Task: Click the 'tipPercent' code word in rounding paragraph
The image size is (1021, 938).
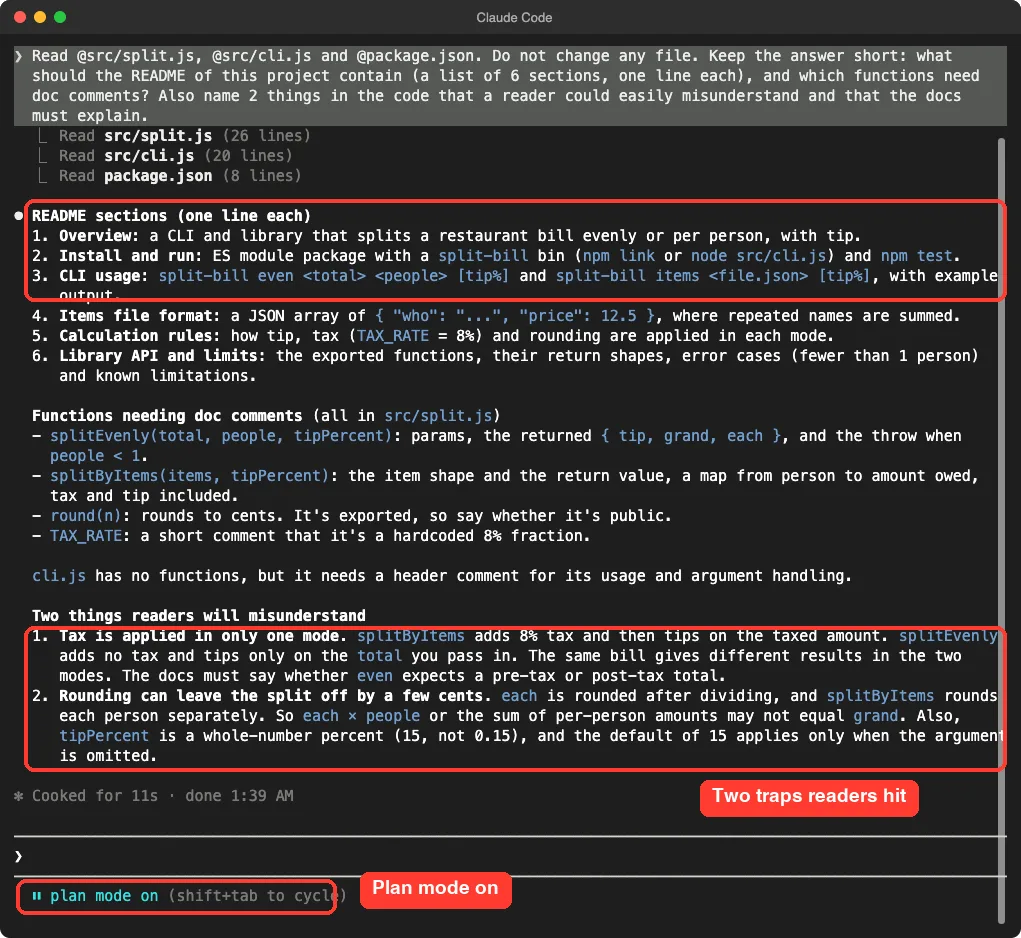Action: pyautogui.click(x=104, y=736)
